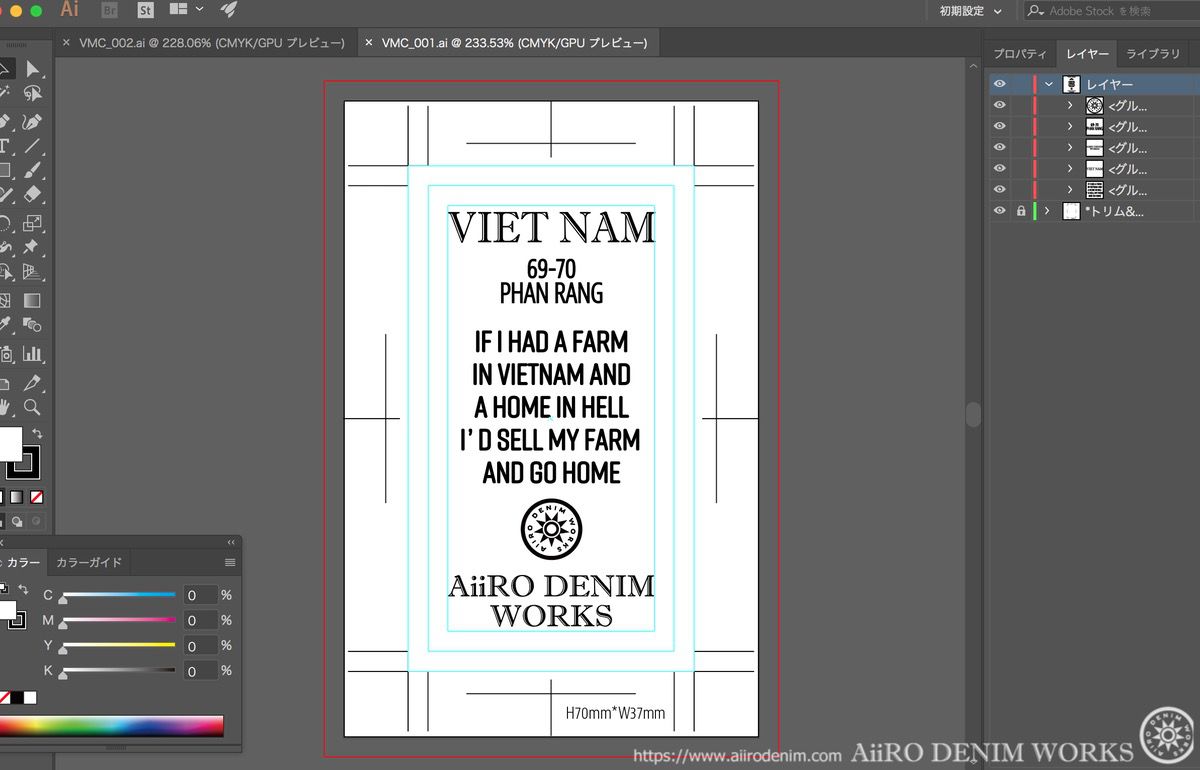Toggle visibility of the fourth group sublayer

click(999, 169)
